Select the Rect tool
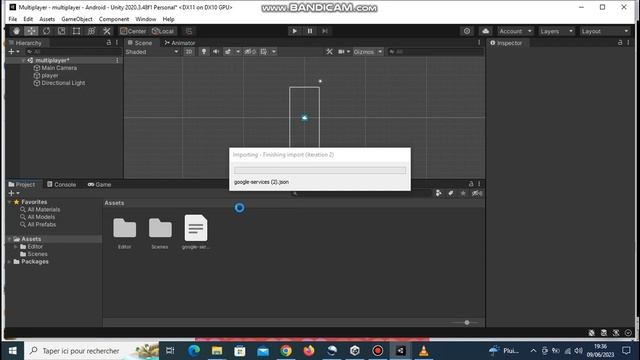Viewport: 640px width, 360px height. [76, 31]
